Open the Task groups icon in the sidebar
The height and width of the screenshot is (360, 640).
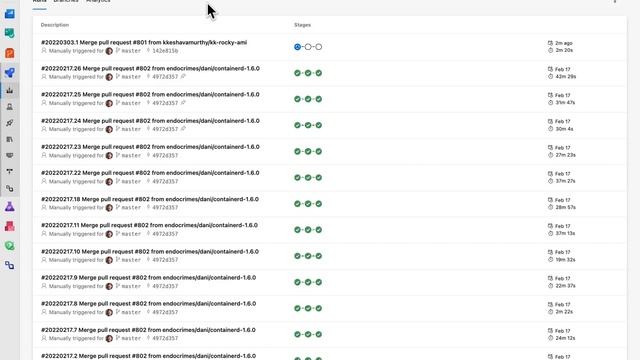(x=9, y=156)
